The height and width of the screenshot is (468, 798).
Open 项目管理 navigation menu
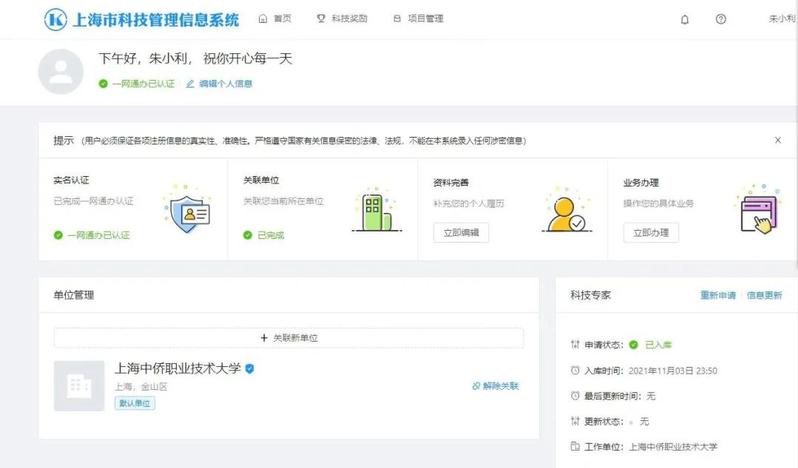[x=418, y=19]
